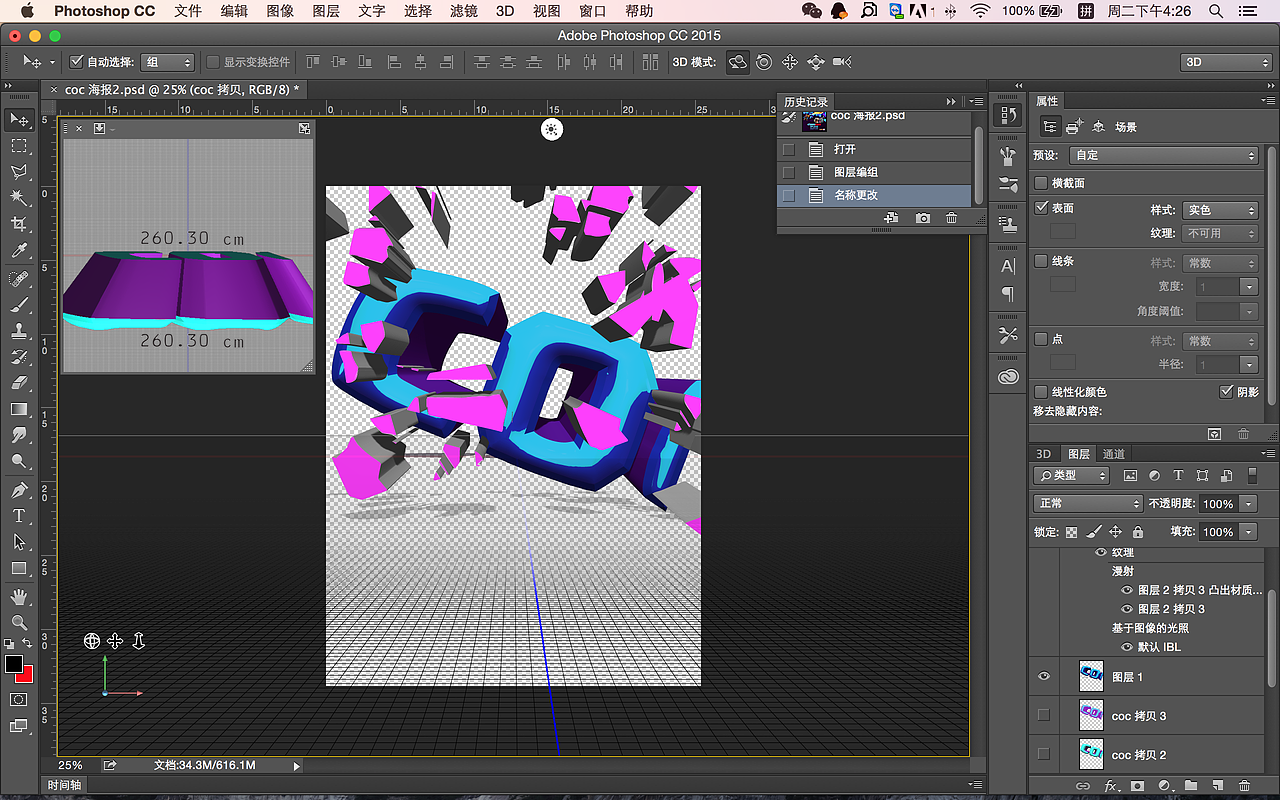1280x800 pixels.
Task: Uncheck the 阴影 checkbox
Action: pos(1227,392)
